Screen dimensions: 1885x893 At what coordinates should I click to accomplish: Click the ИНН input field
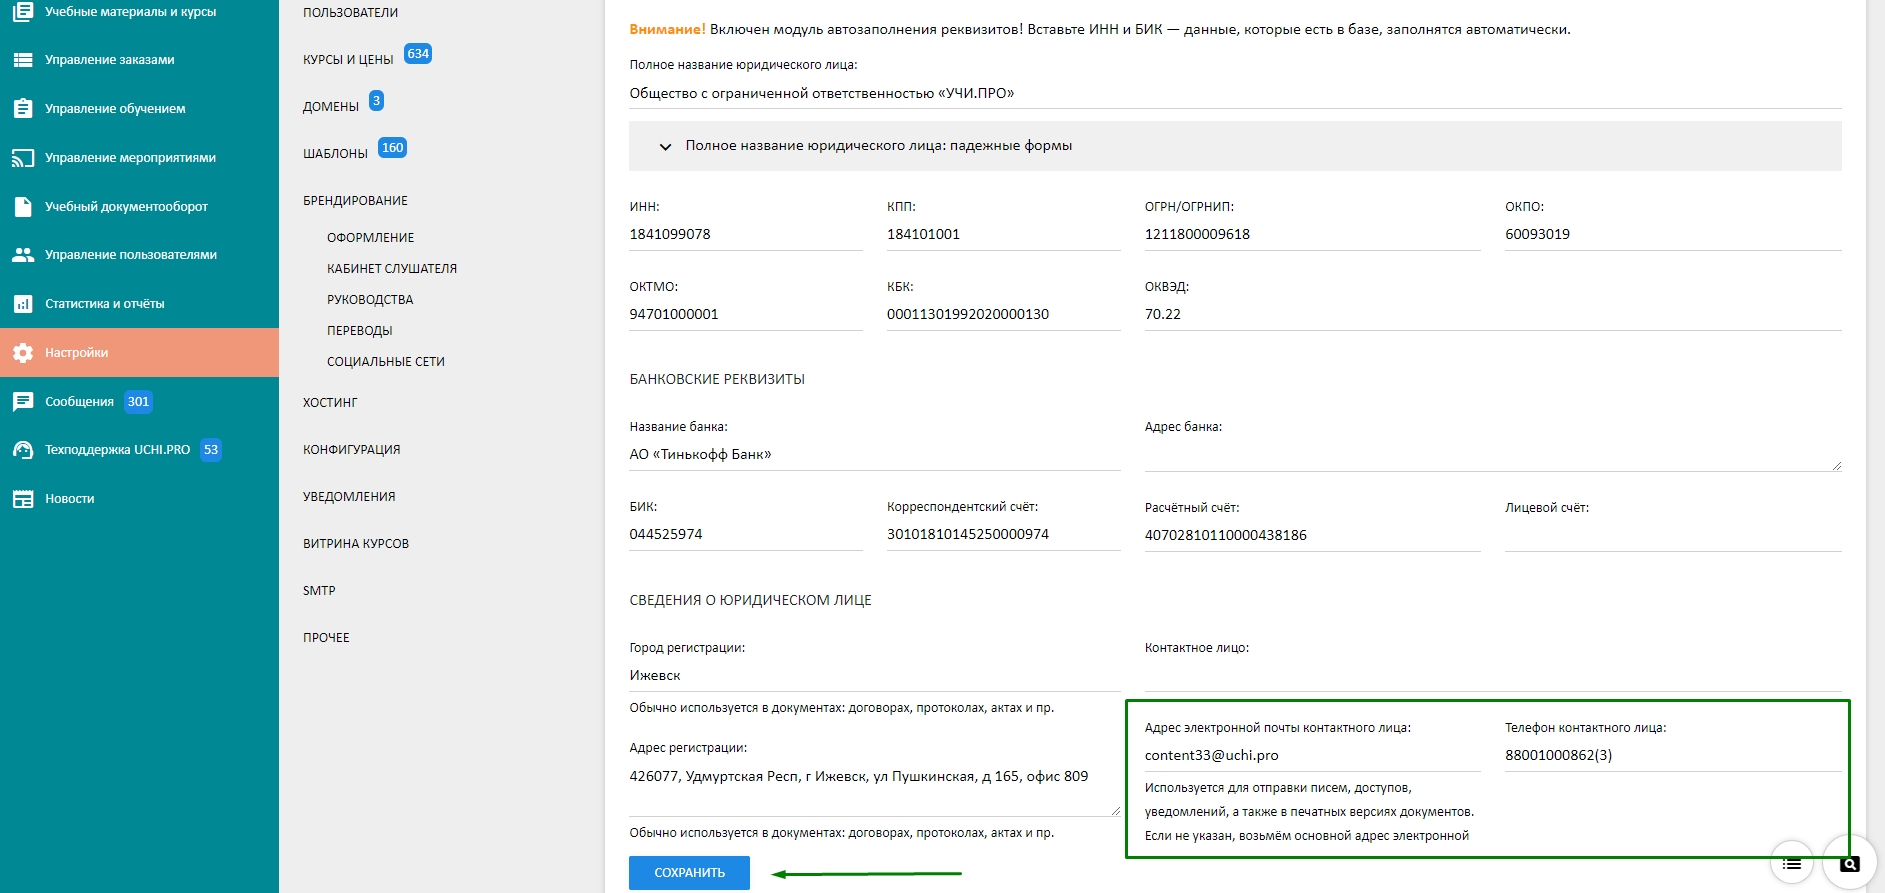pos(745,235)
